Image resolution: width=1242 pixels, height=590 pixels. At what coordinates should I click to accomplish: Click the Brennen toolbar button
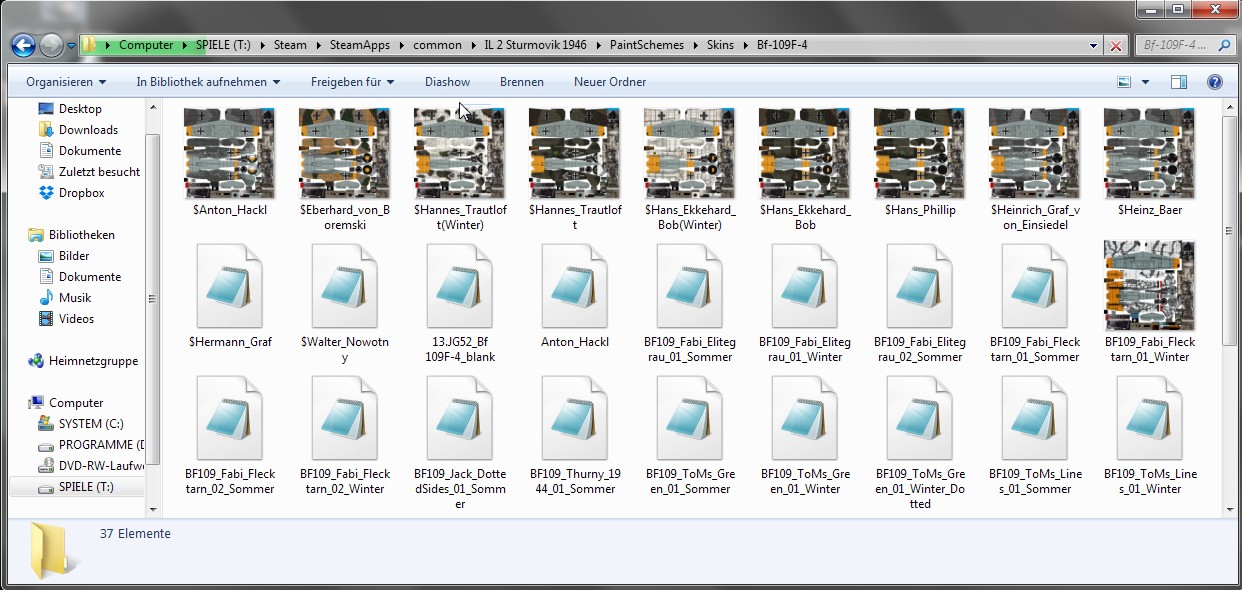pos(522,82)
